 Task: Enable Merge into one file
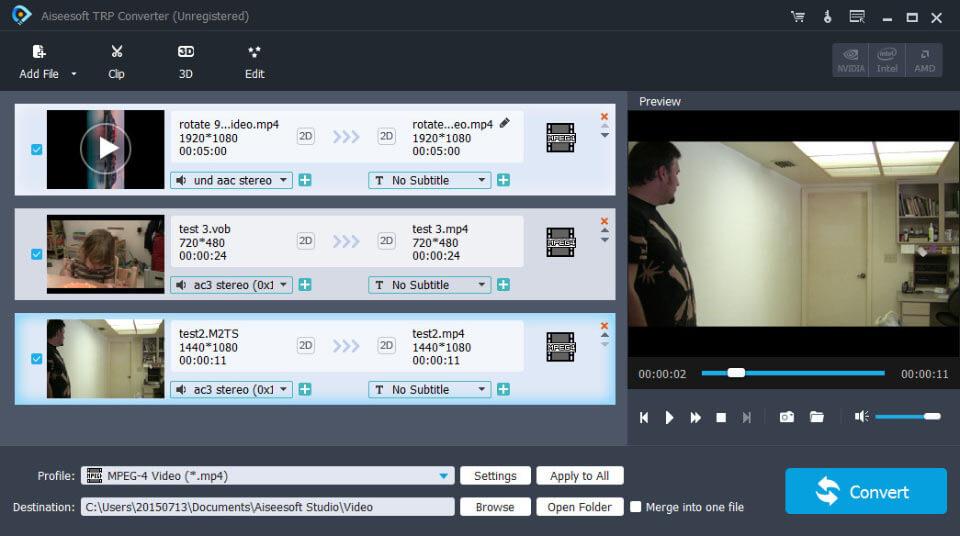[636, 507]
